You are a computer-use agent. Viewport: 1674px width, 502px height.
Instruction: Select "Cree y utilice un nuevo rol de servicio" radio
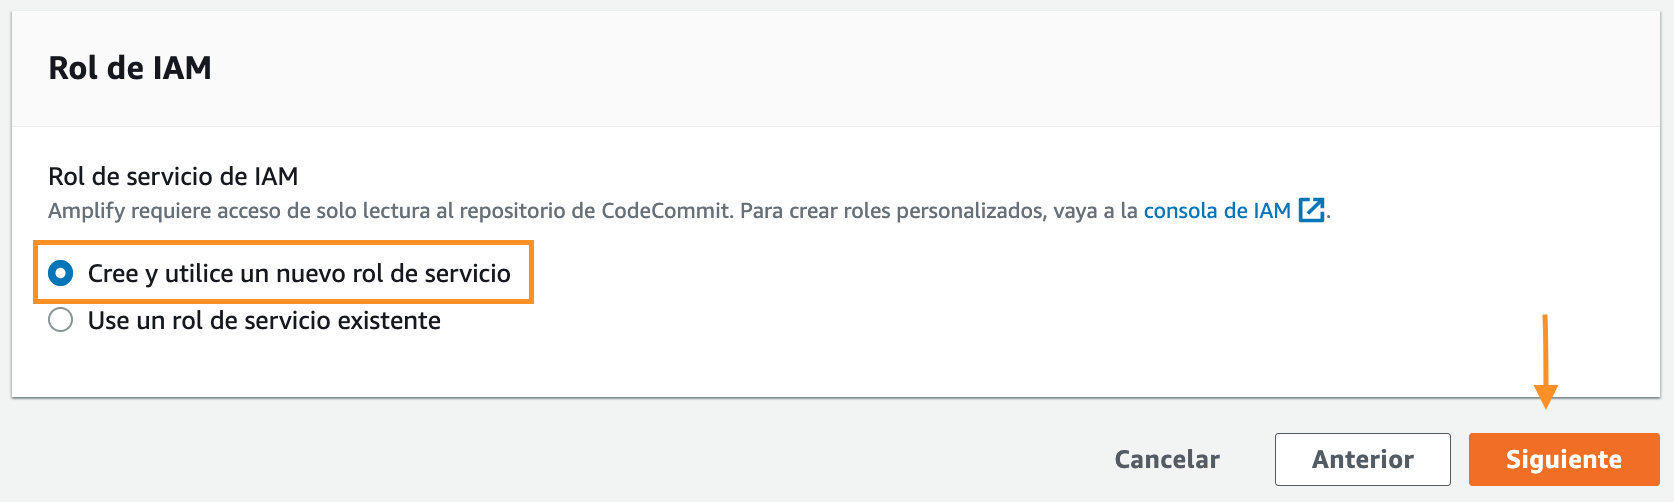(61, 273)
